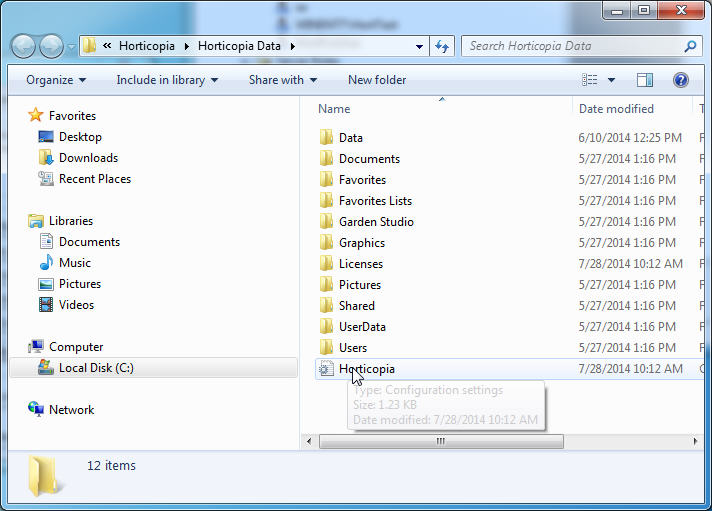Open the Music library
This screenshot has width=712, height=511.
(65, 263)
